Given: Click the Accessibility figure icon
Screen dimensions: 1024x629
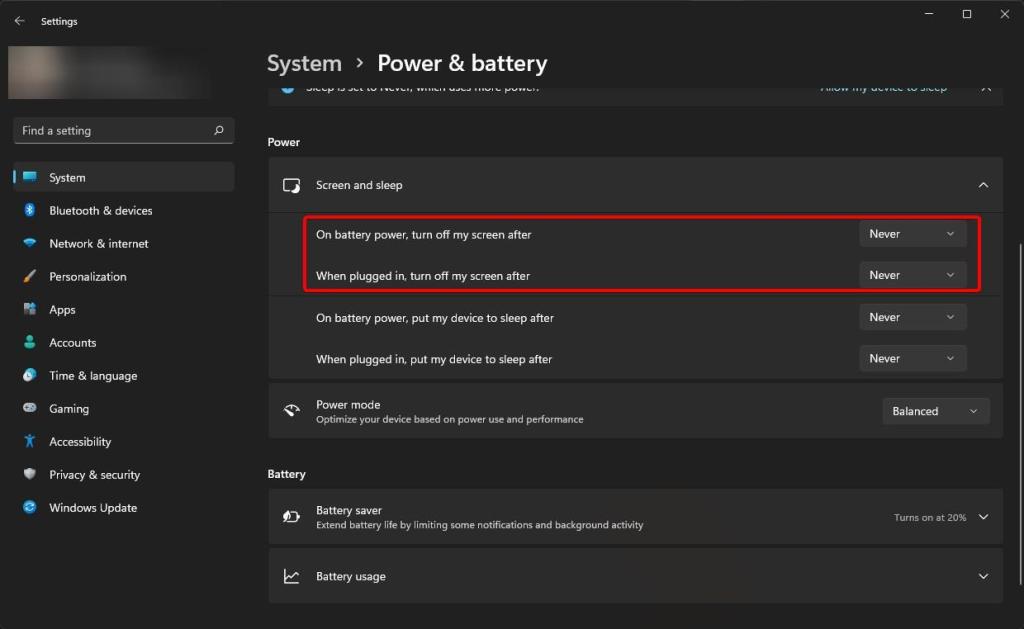Looking at the screenshot, I should click(29, 441).
